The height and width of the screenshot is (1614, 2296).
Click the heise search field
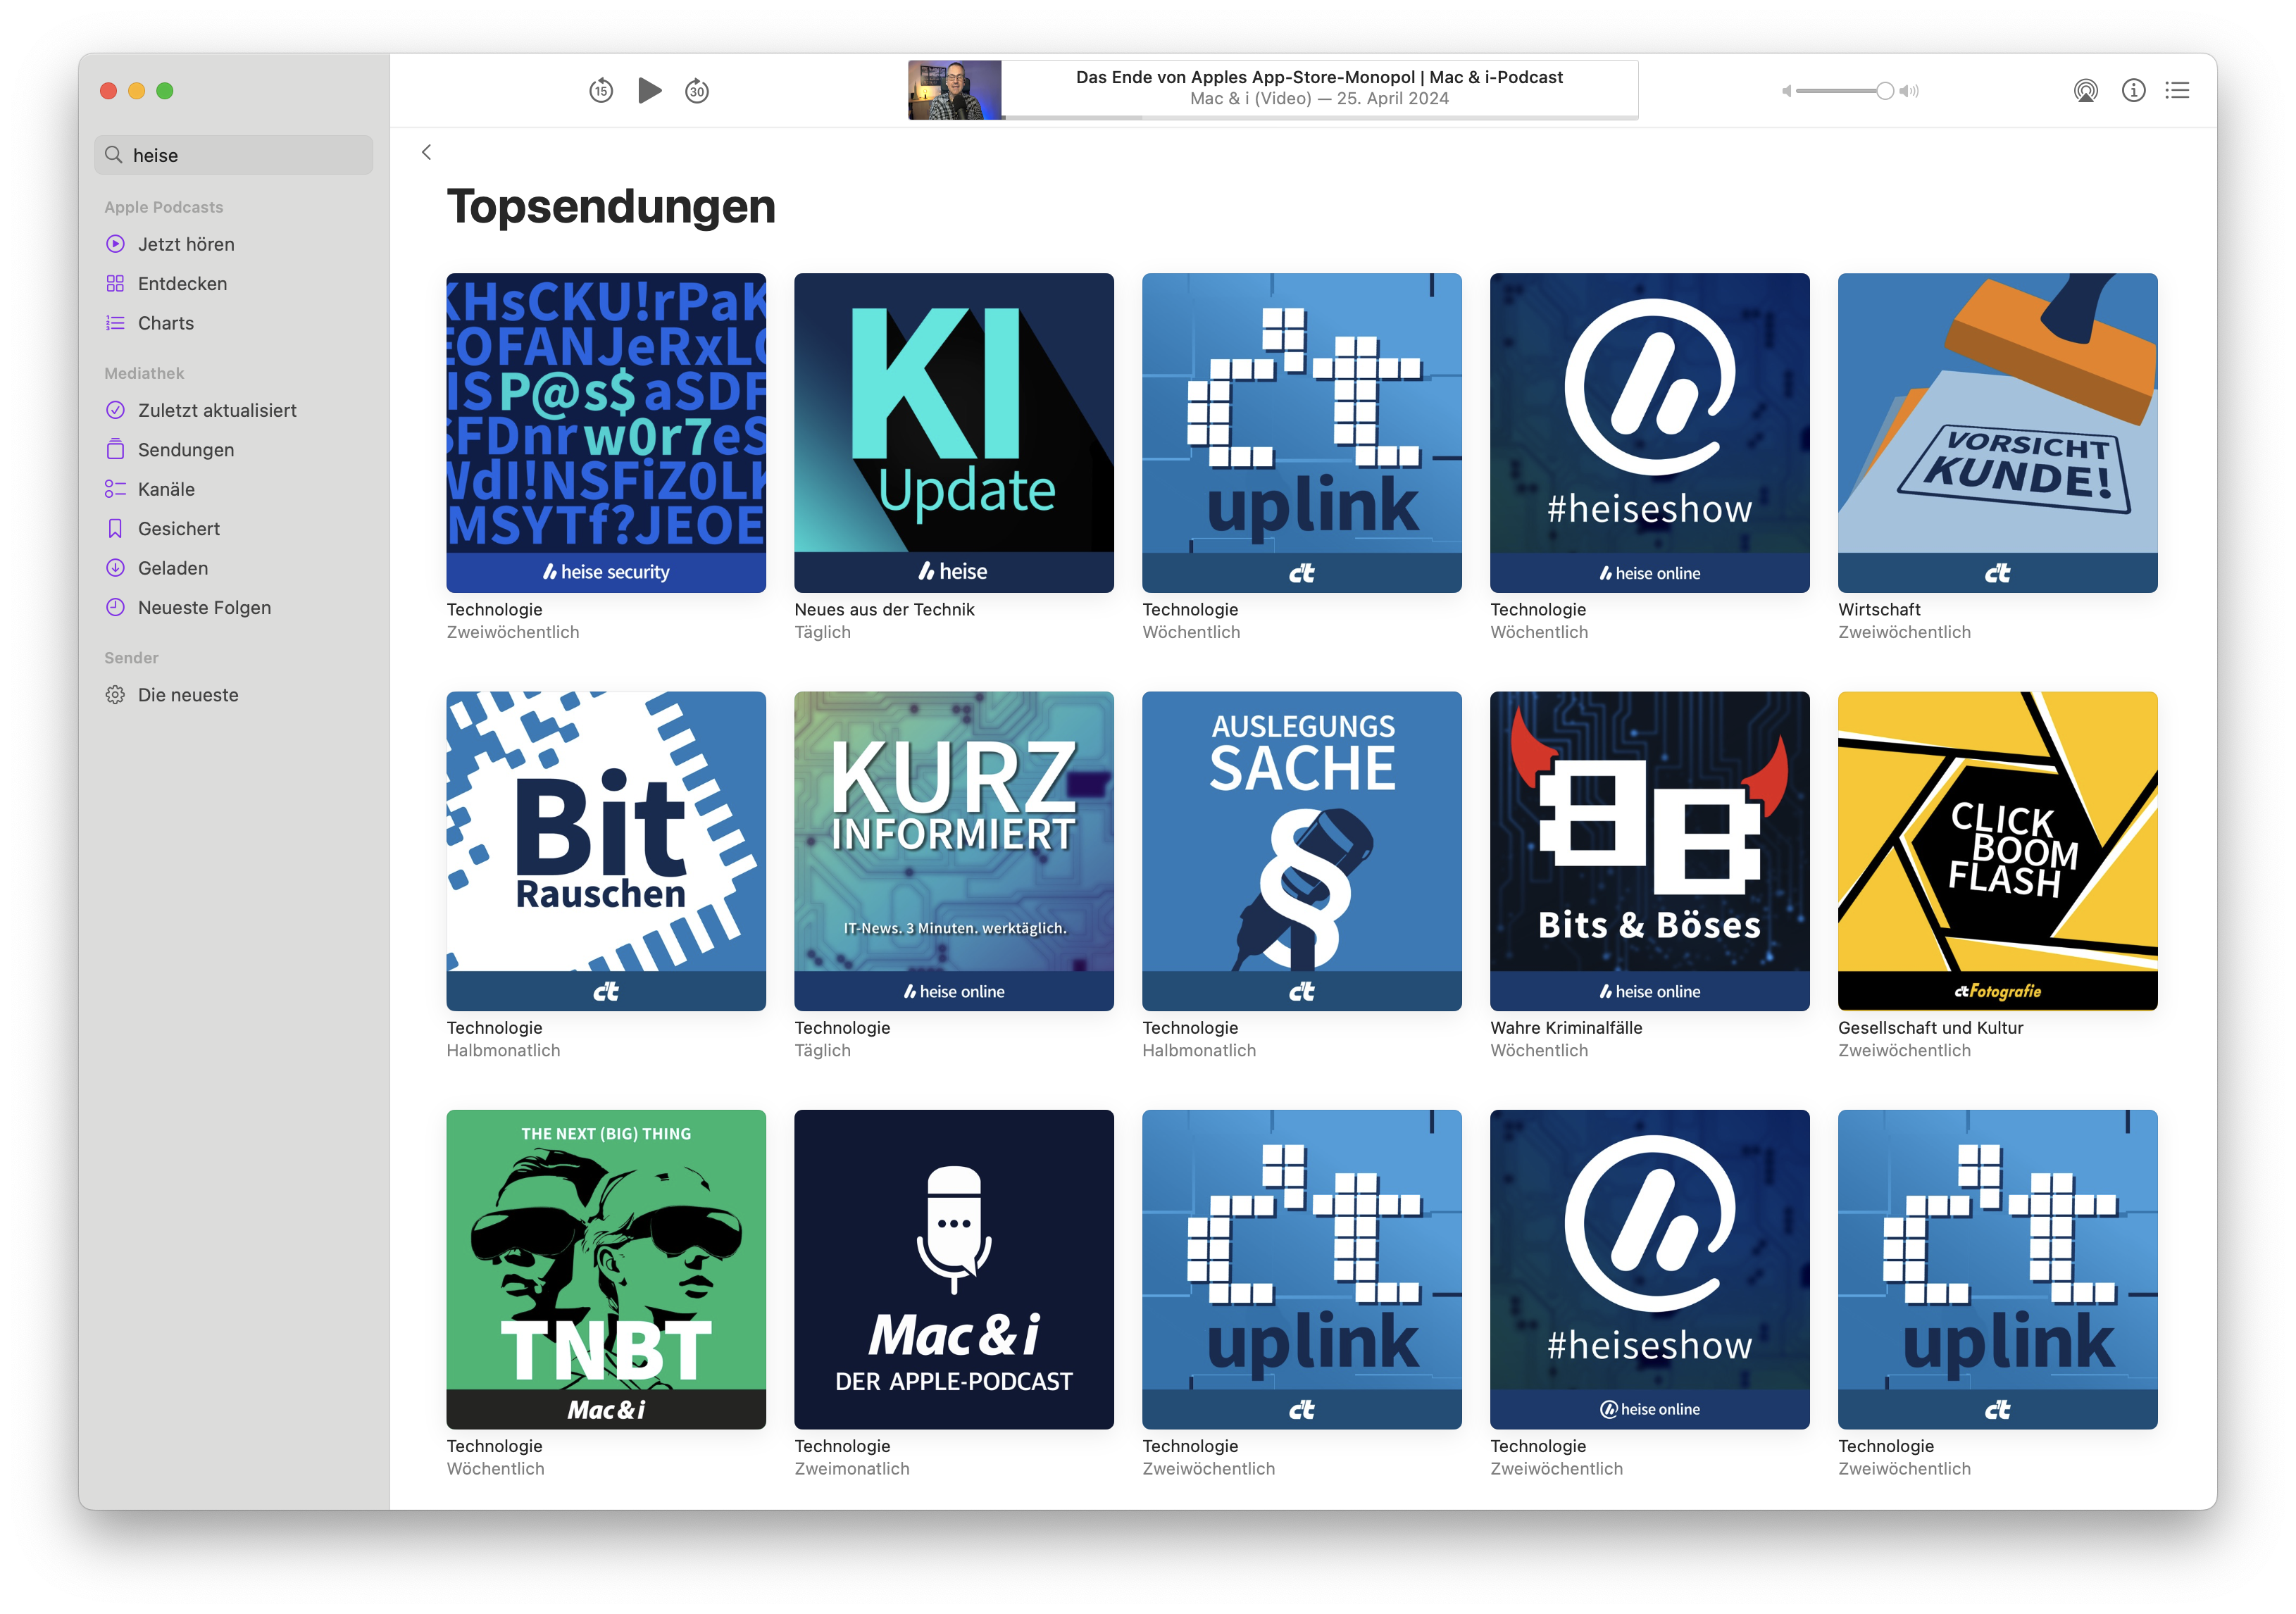click(235, 155)
